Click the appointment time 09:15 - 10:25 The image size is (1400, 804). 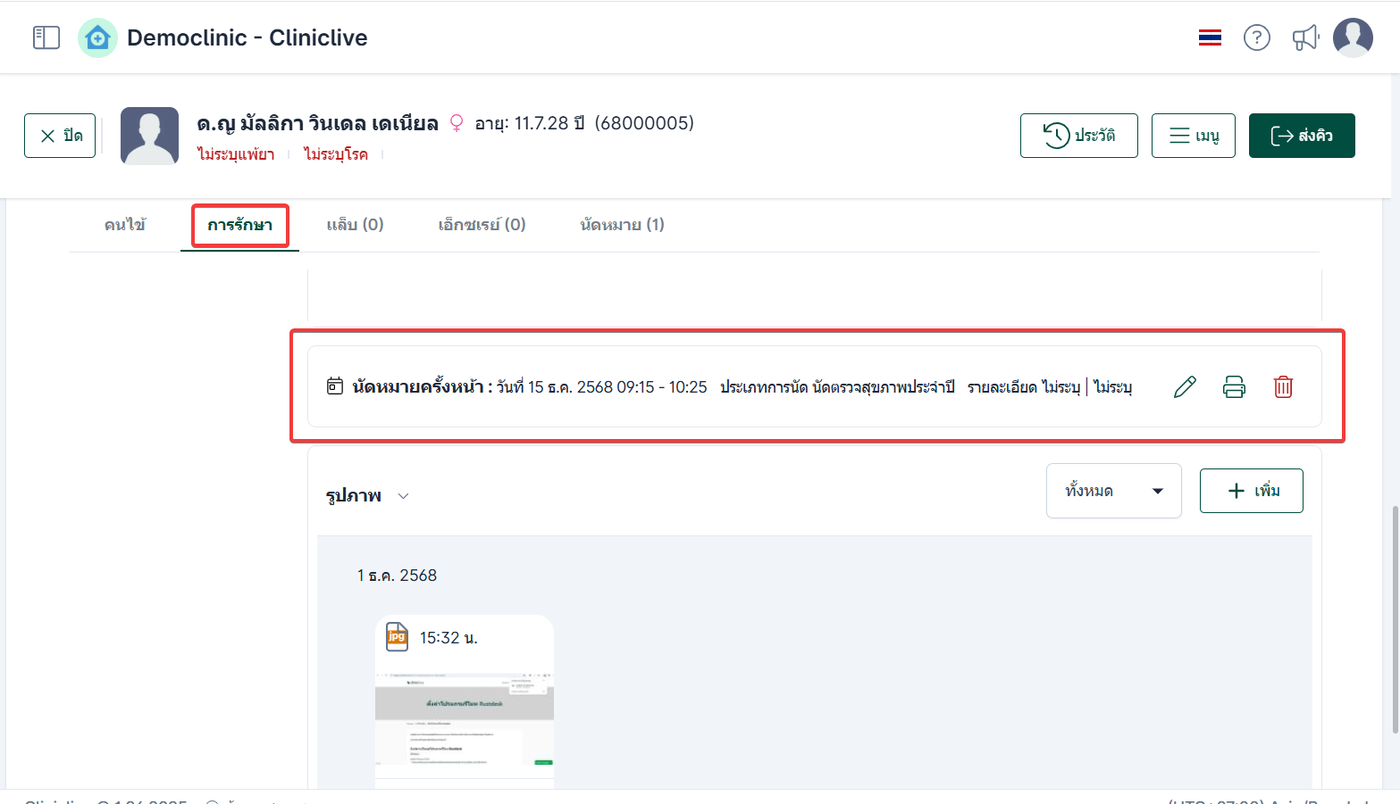tap(662, 387)
